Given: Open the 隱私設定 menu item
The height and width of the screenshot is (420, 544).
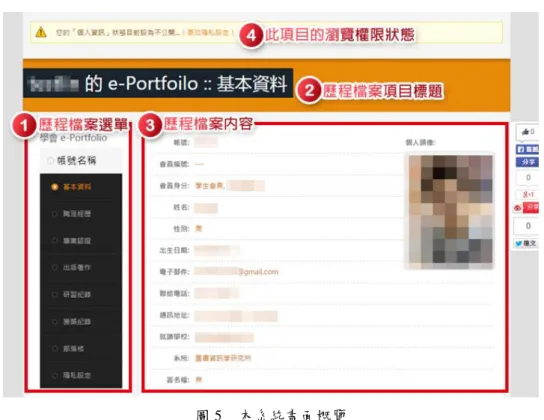Looking at the screenshot, I should pos(77,375).
